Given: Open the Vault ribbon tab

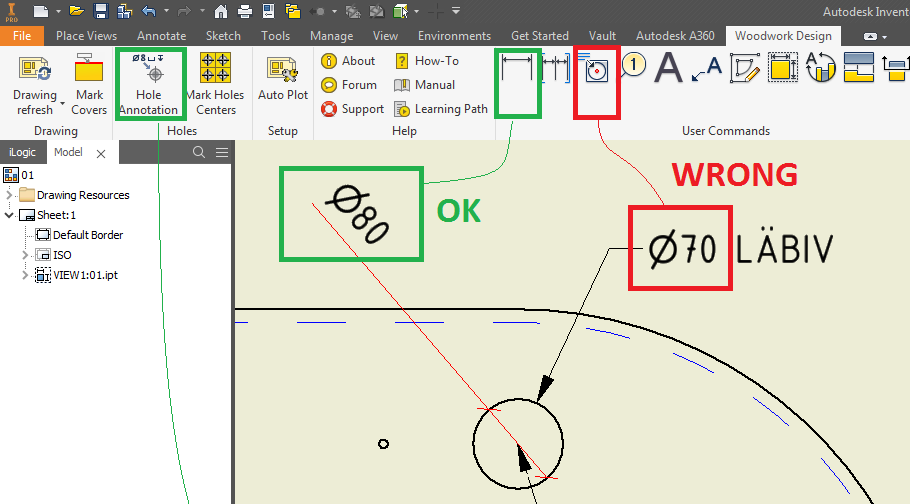Looking at the screenshot, I should (602, 36).
